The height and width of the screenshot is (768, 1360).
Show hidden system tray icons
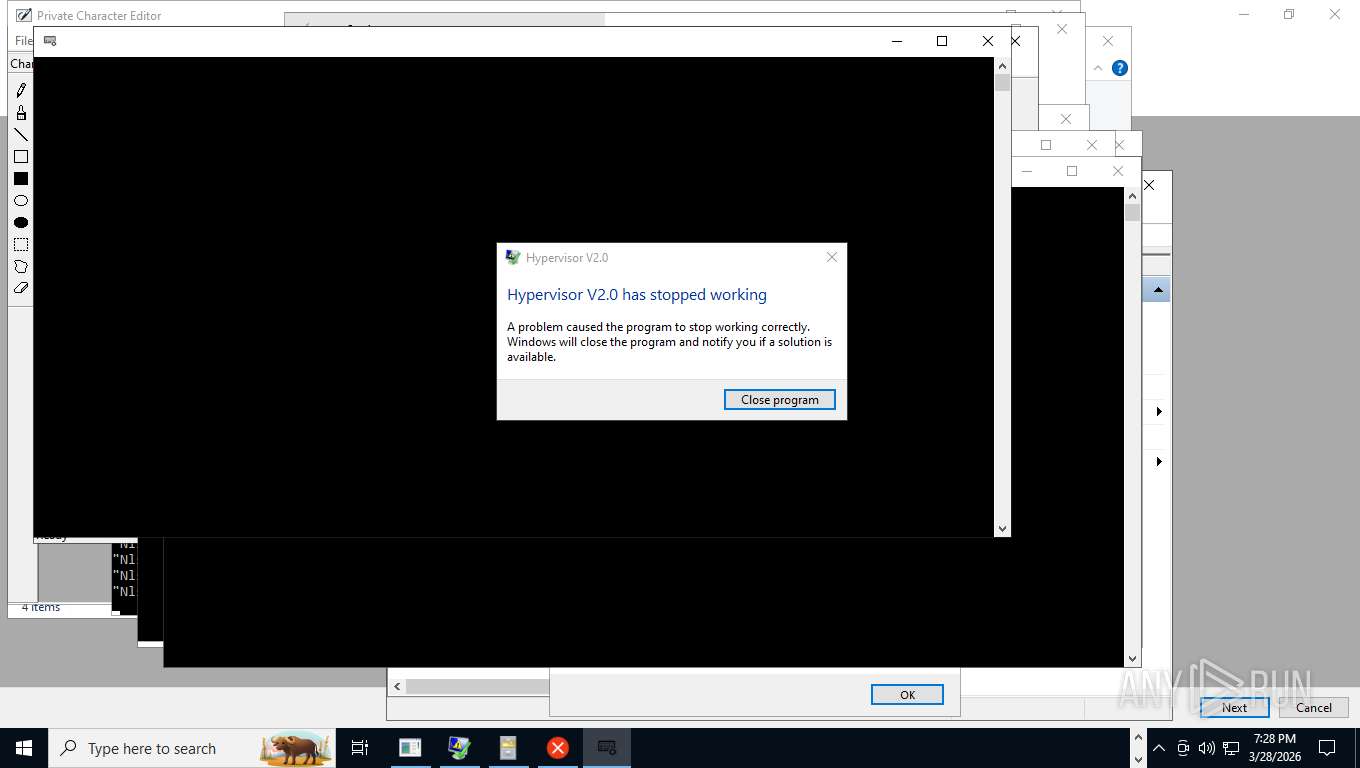pos(1159,748)
